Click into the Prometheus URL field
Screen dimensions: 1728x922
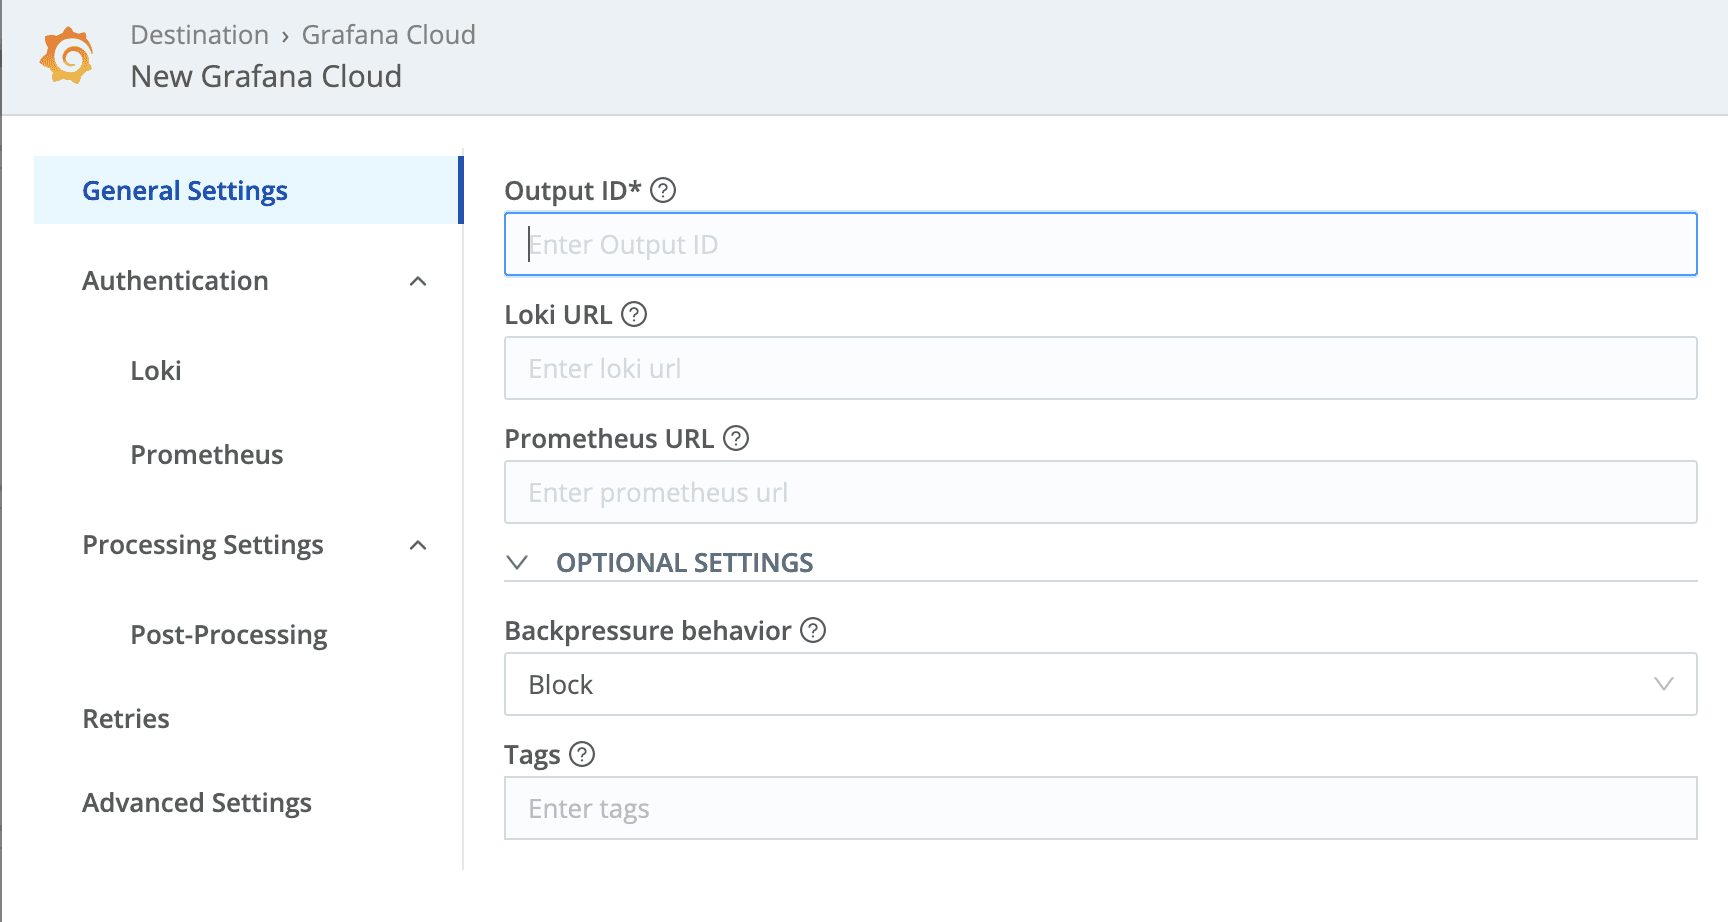[x=1100, y=492]
